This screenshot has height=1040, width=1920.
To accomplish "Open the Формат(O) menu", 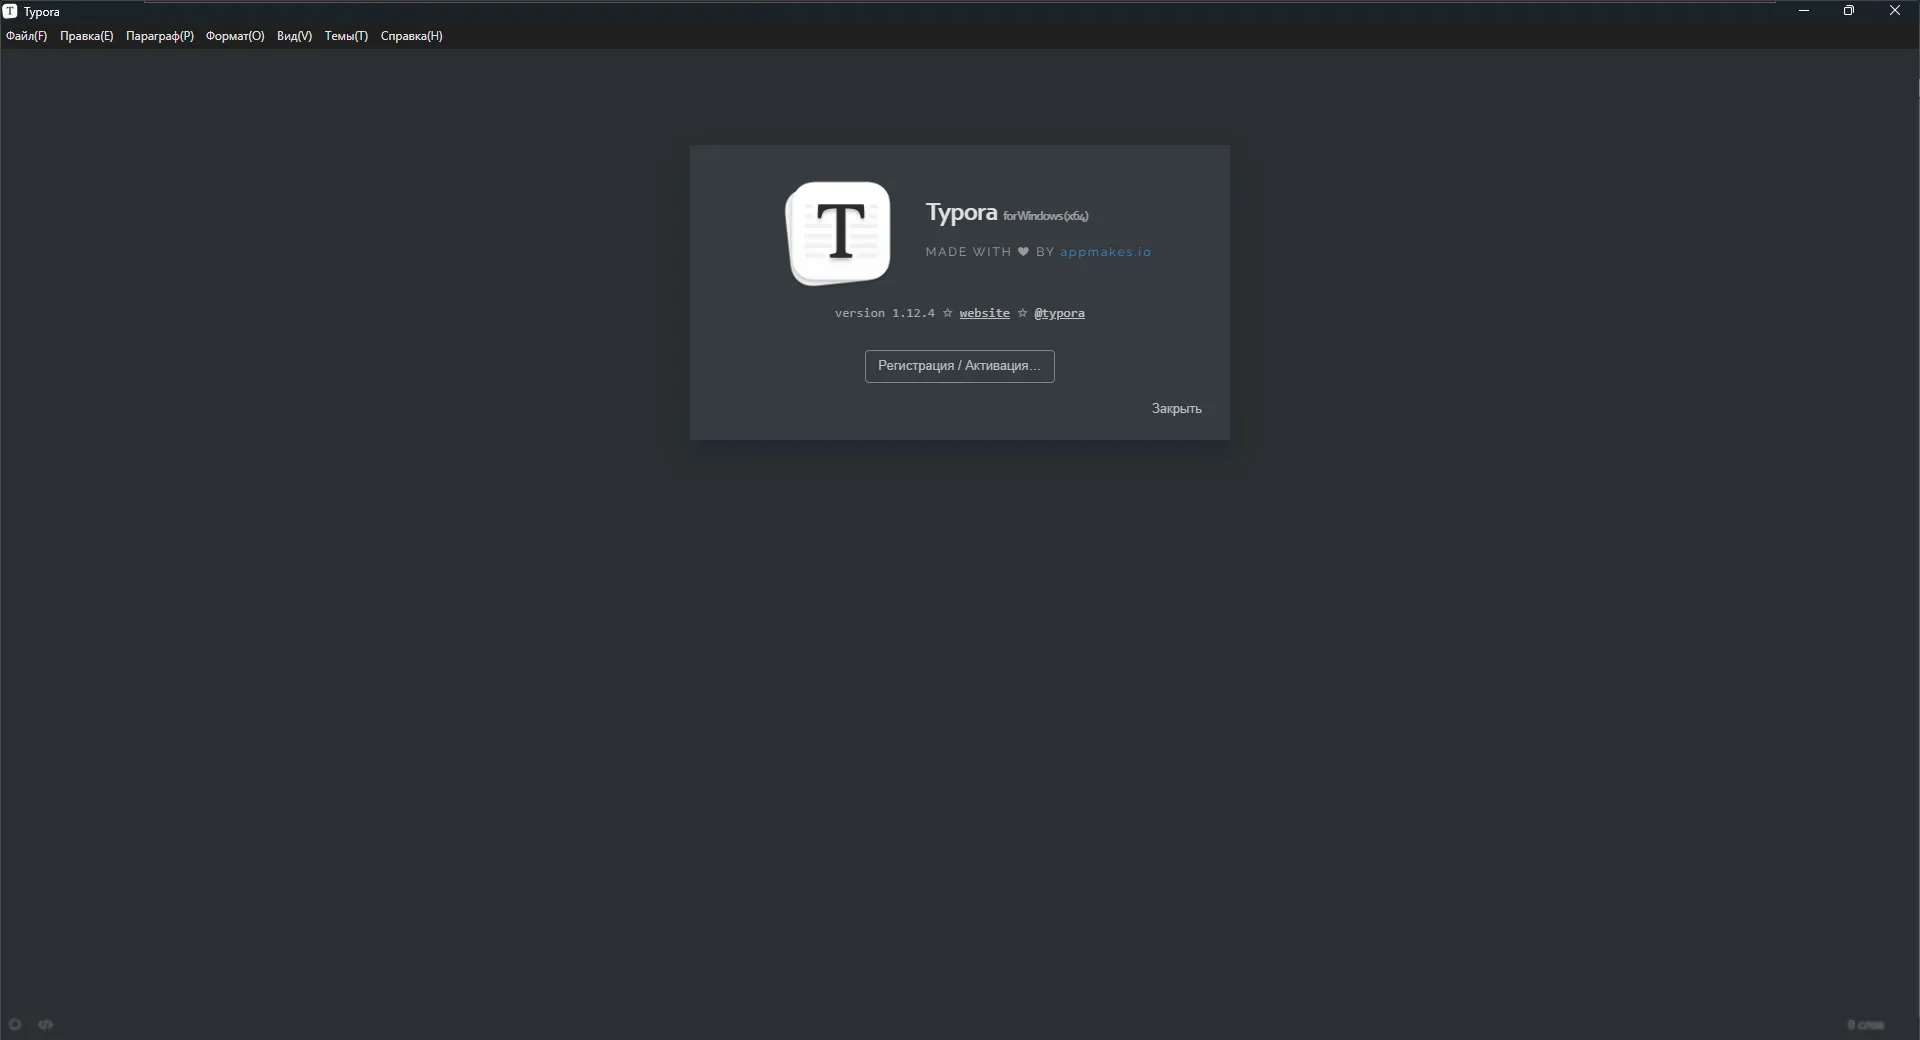I will click(x=235, y=36).
